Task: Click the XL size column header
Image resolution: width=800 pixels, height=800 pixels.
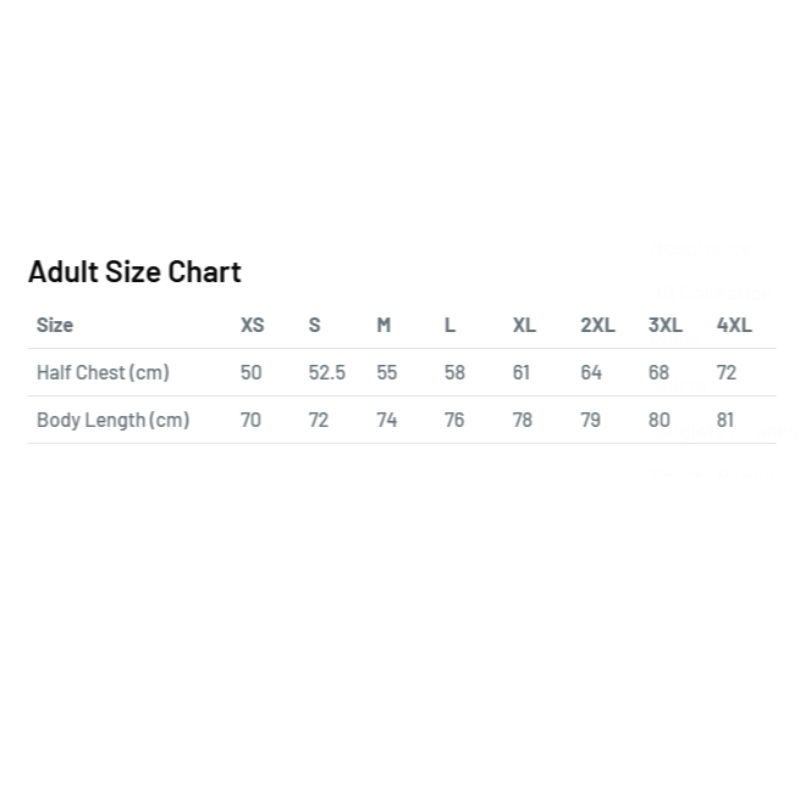Action: (x=523, y=325)
